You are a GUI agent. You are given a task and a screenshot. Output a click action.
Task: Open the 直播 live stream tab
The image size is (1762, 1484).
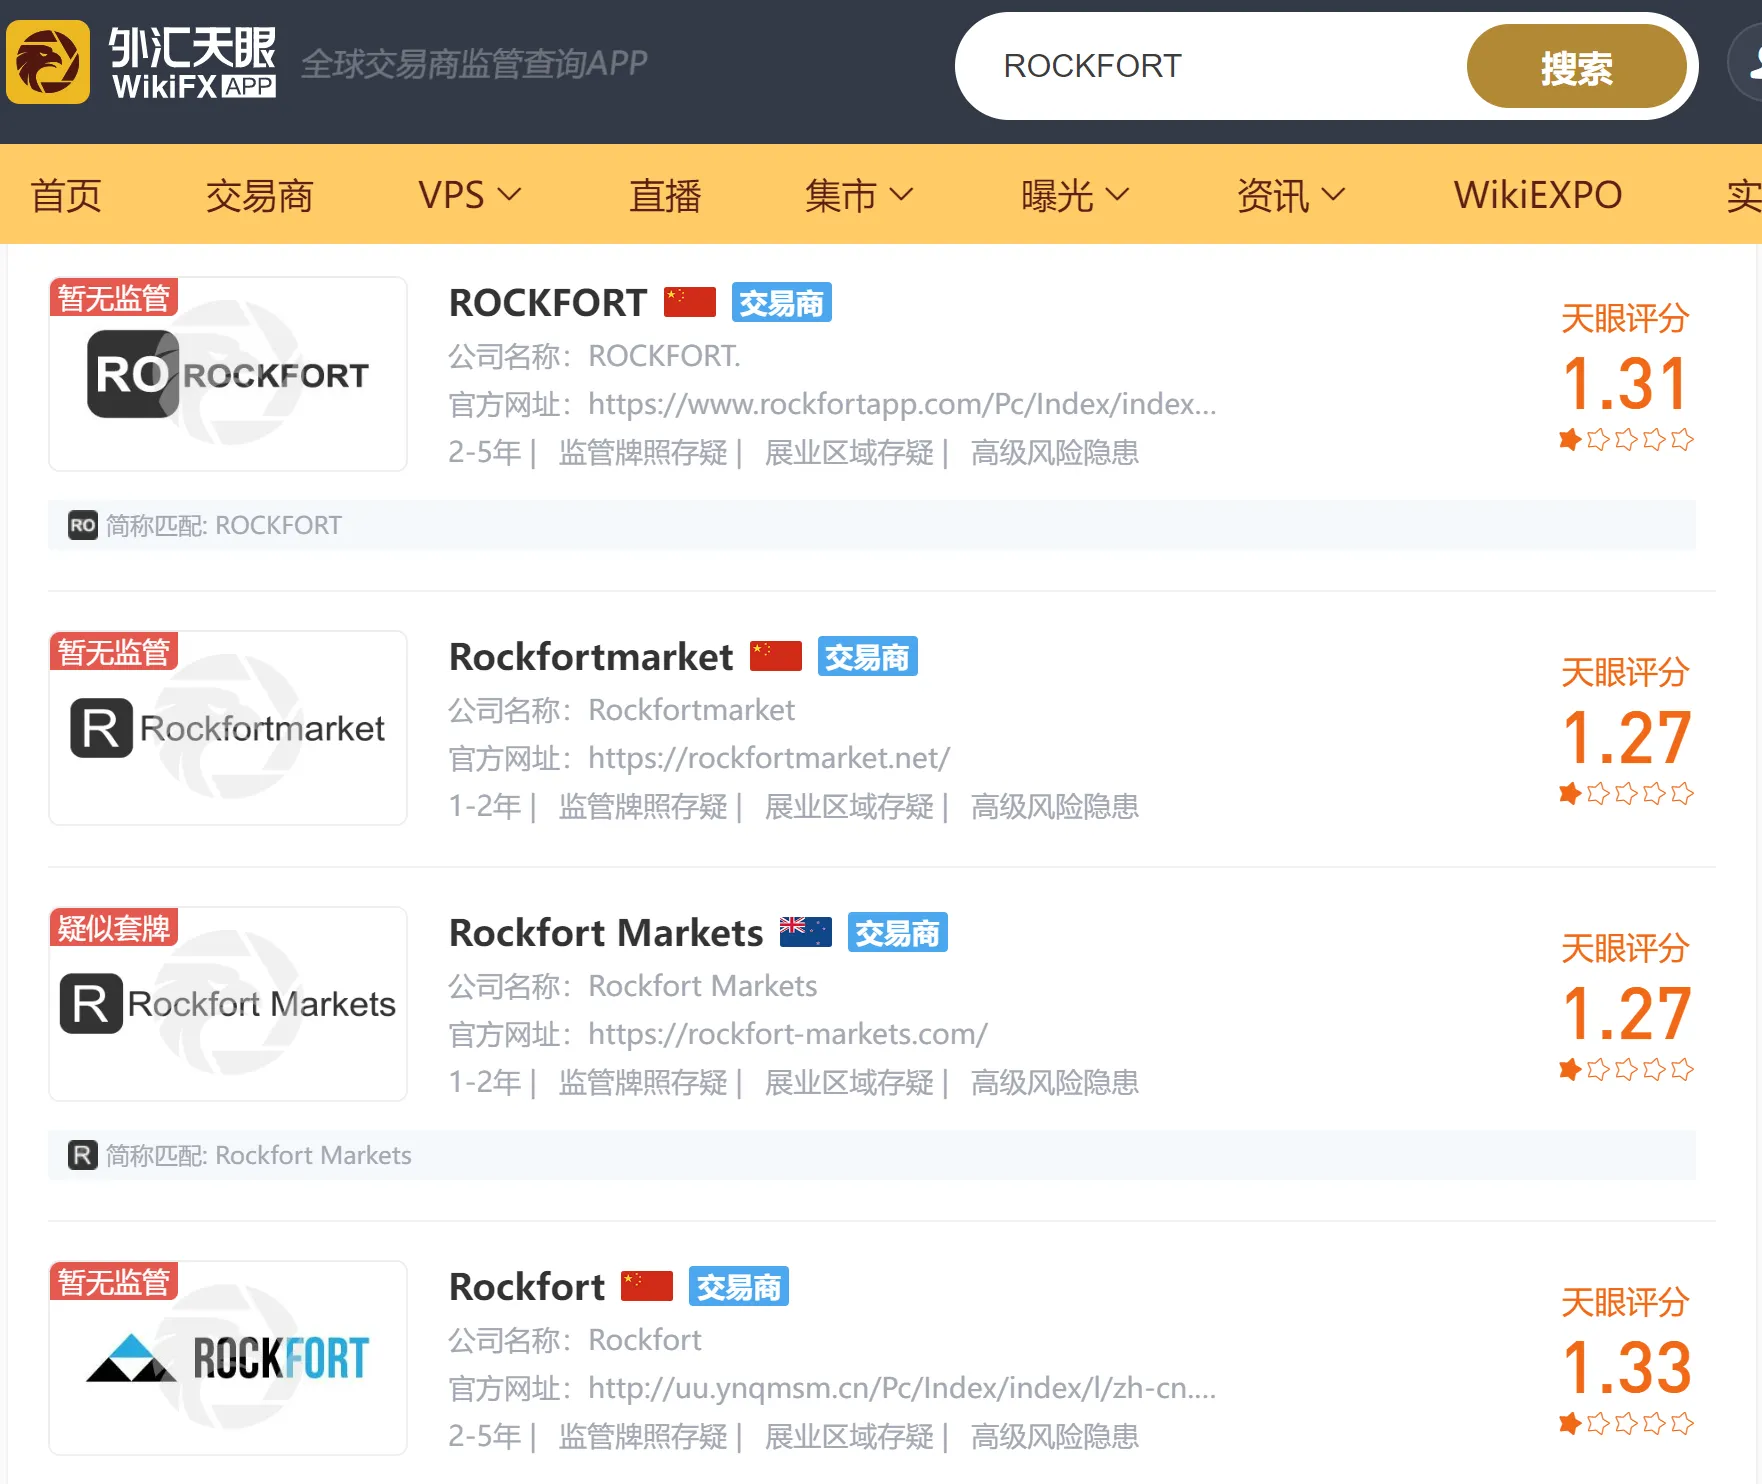[665, 195]
